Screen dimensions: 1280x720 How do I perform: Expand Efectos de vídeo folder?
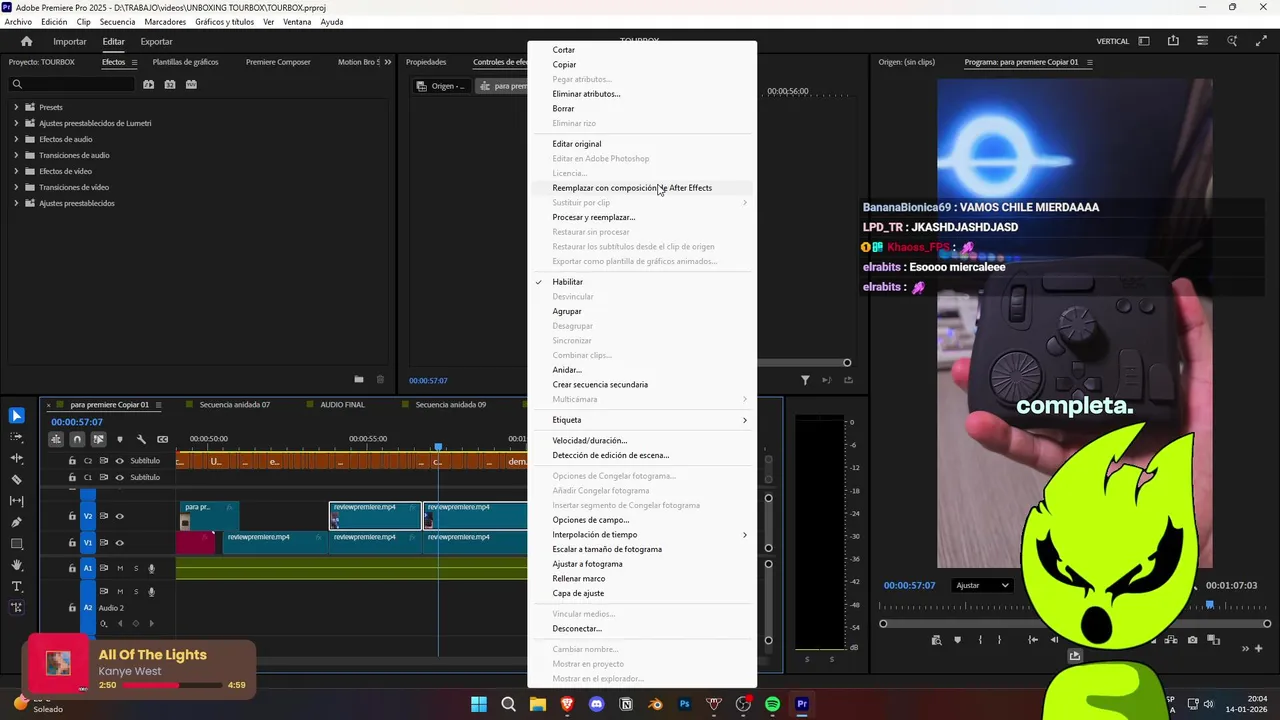[x=16, y=171]
